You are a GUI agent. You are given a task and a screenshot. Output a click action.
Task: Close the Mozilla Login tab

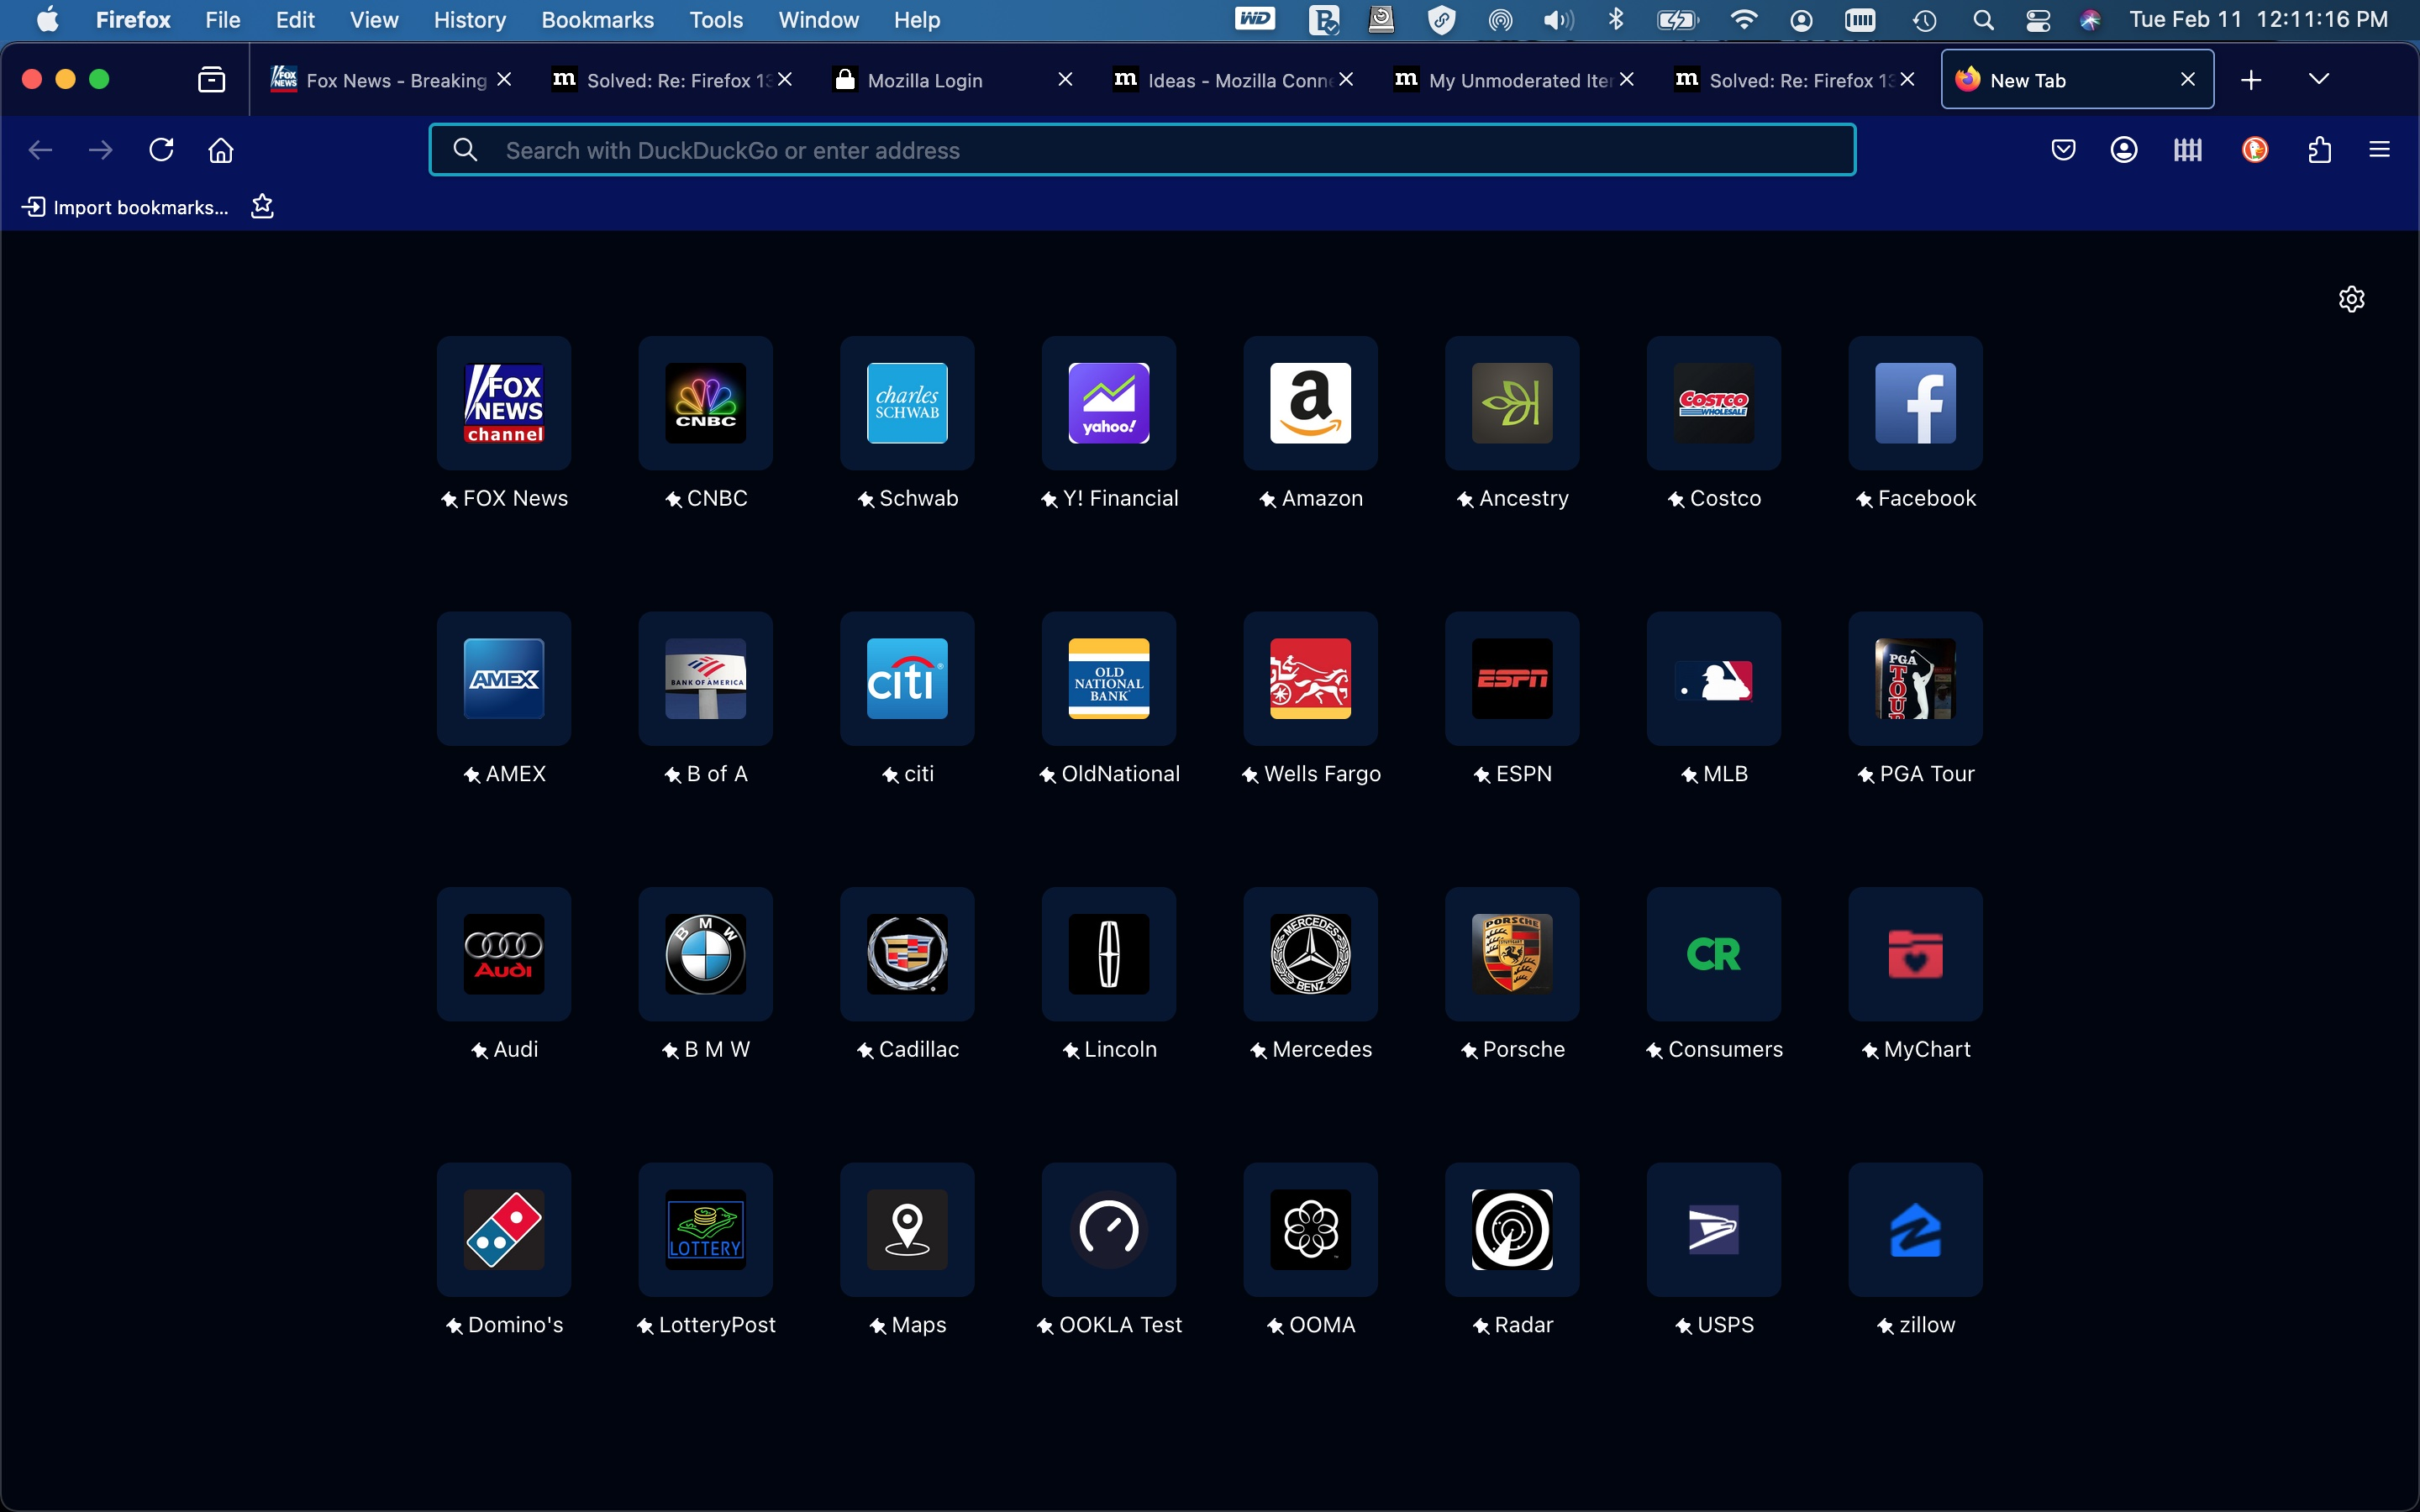(1065, 79)
